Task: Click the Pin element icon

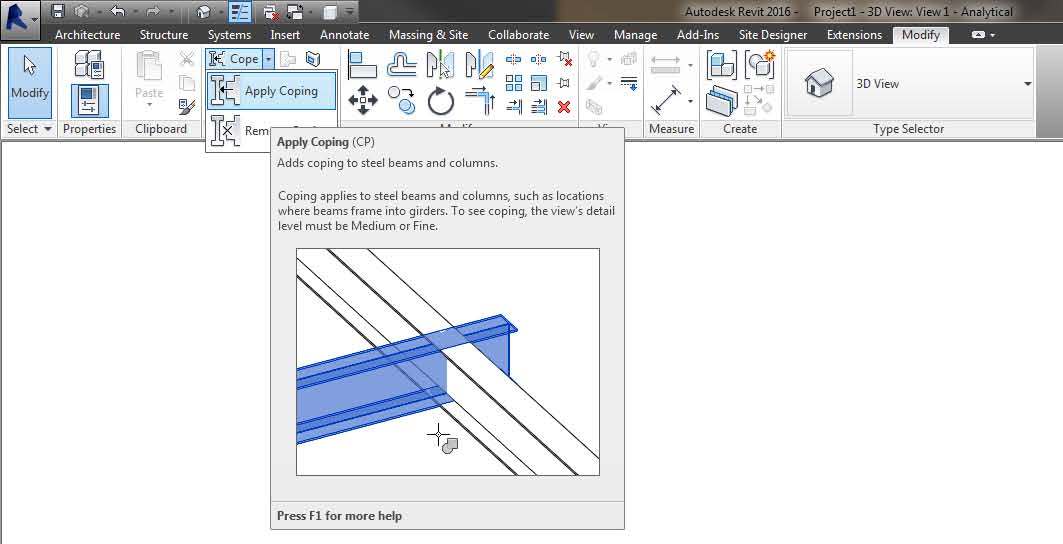Action: click(x=564, y=83)
